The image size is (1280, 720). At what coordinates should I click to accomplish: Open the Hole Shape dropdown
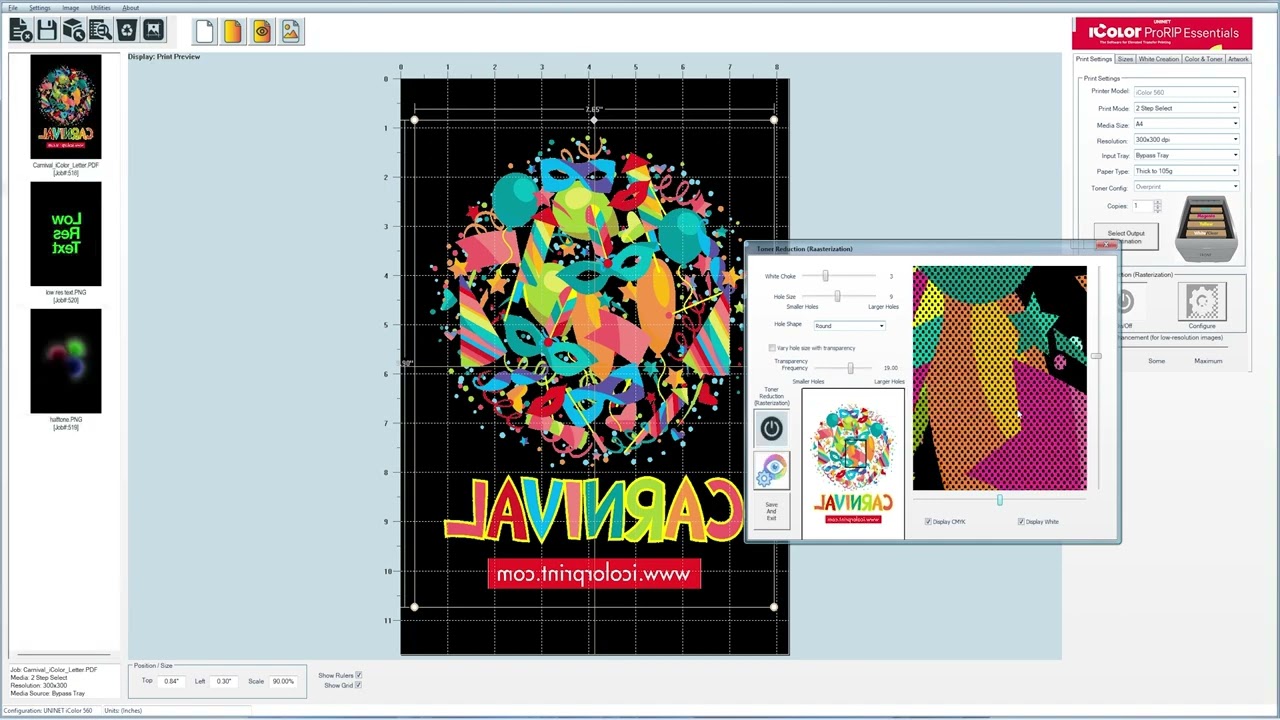point(849,326)
